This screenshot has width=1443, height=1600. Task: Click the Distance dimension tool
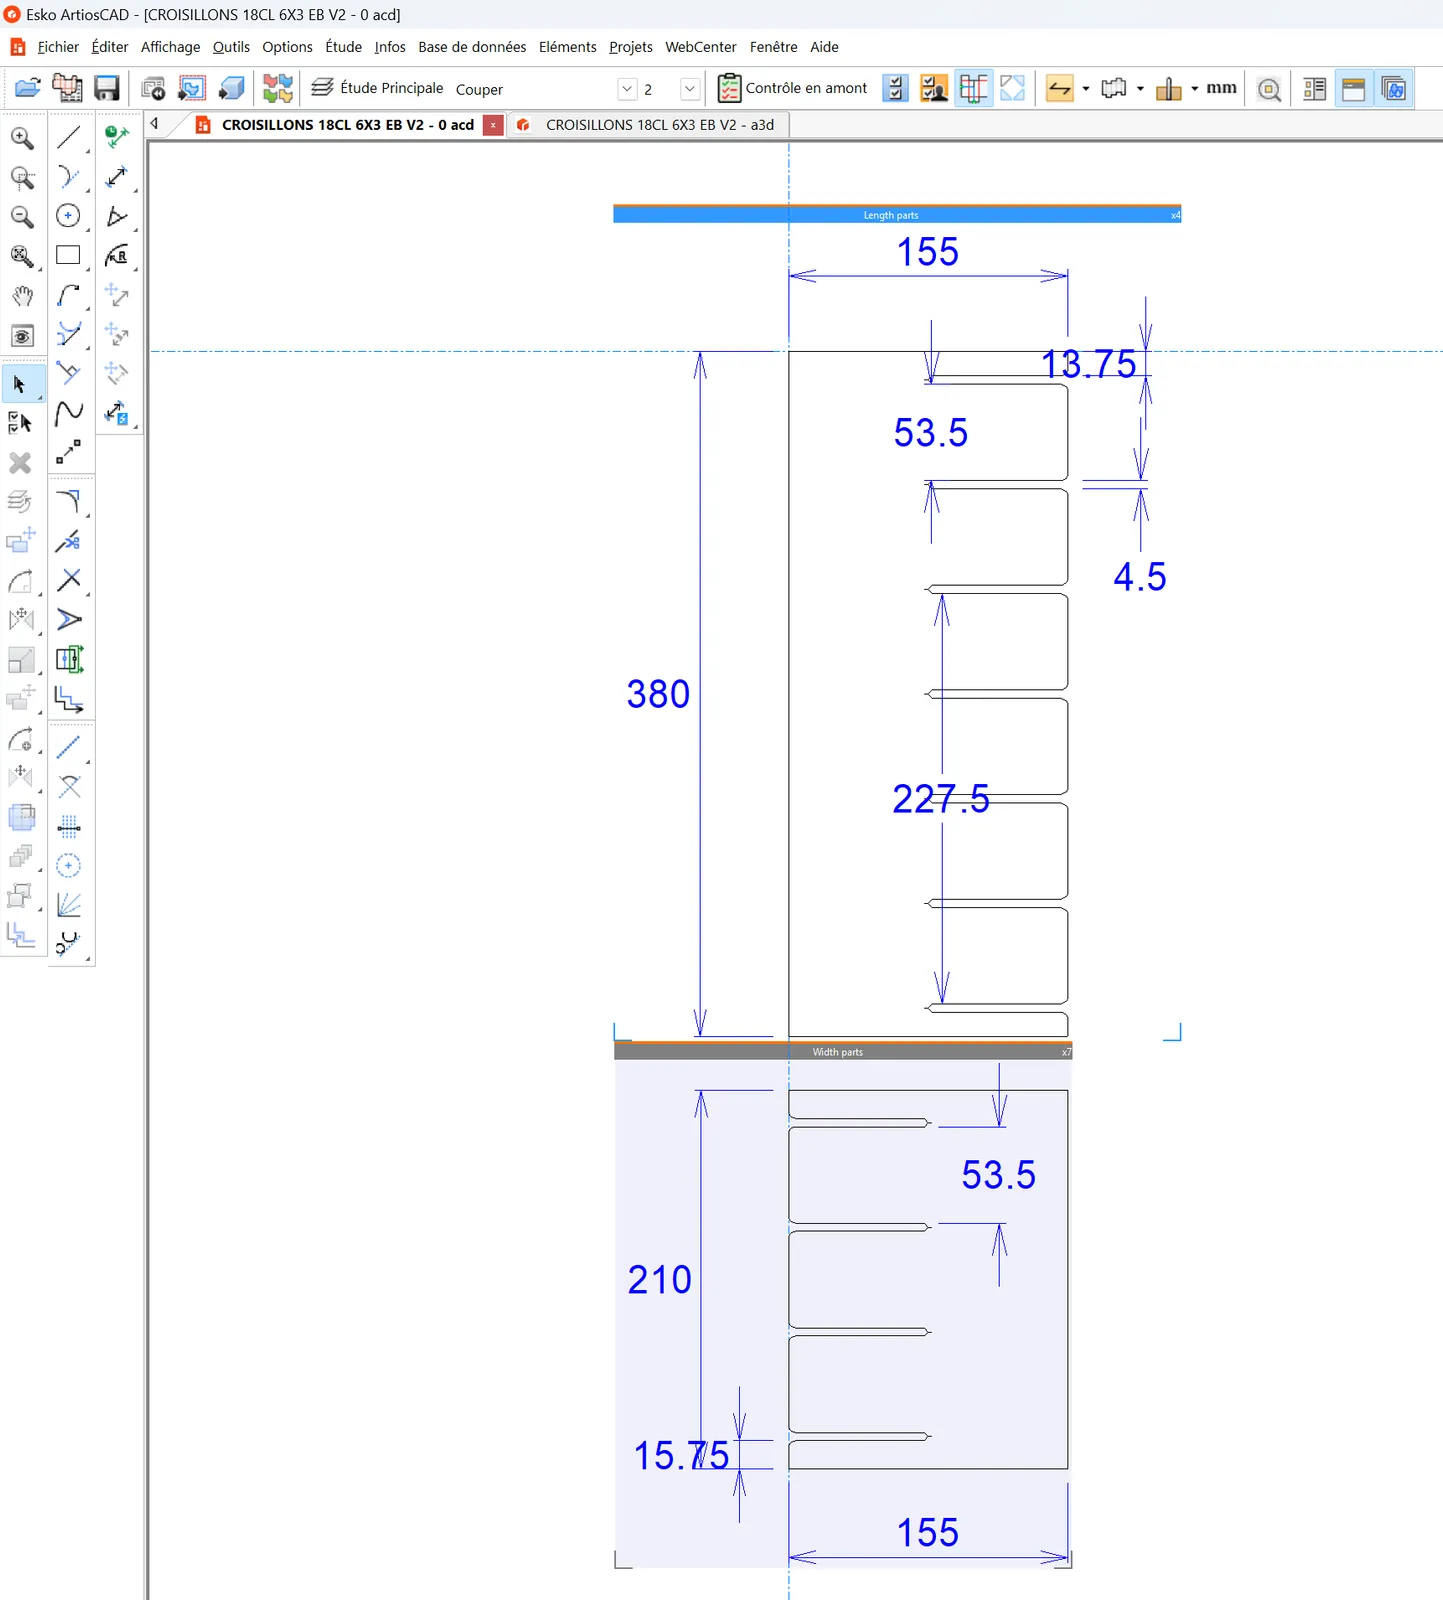pos(117,177)
